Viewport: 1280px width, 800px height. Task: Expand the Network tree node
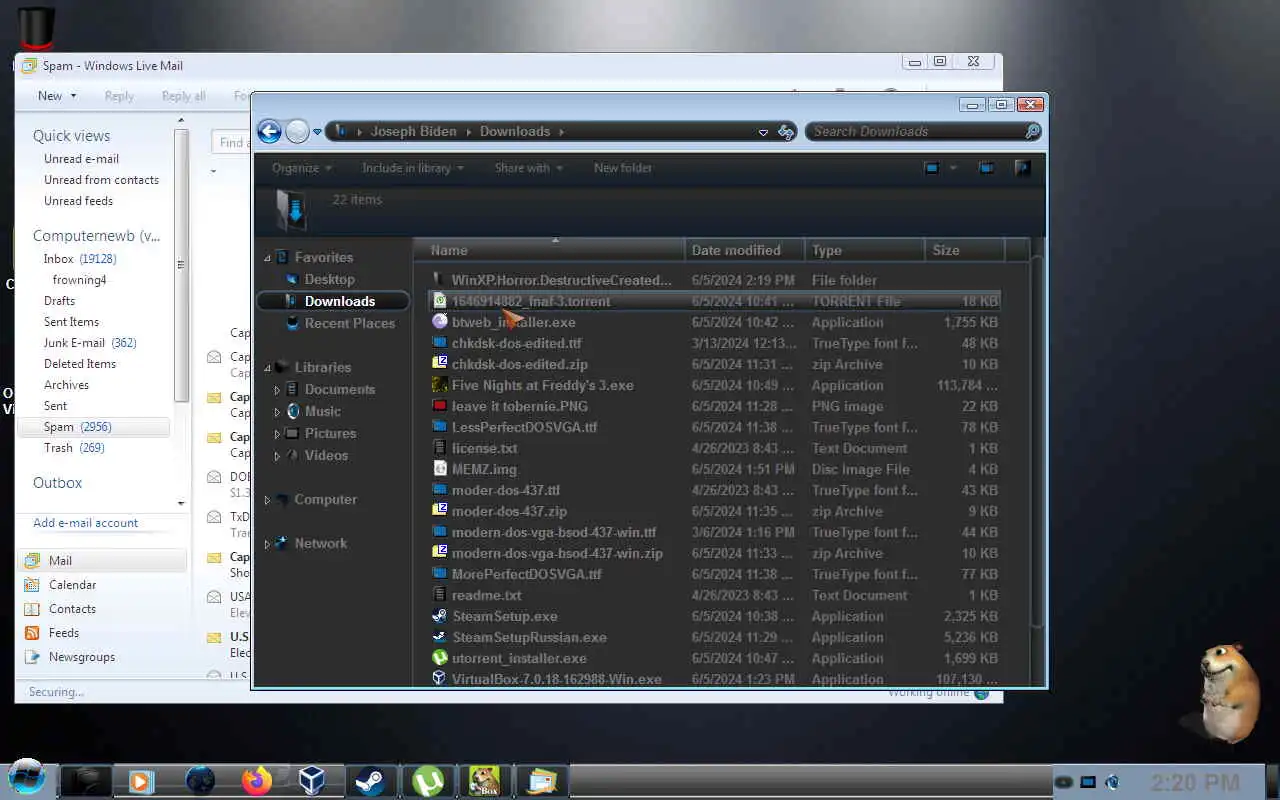tap(267, 544)
